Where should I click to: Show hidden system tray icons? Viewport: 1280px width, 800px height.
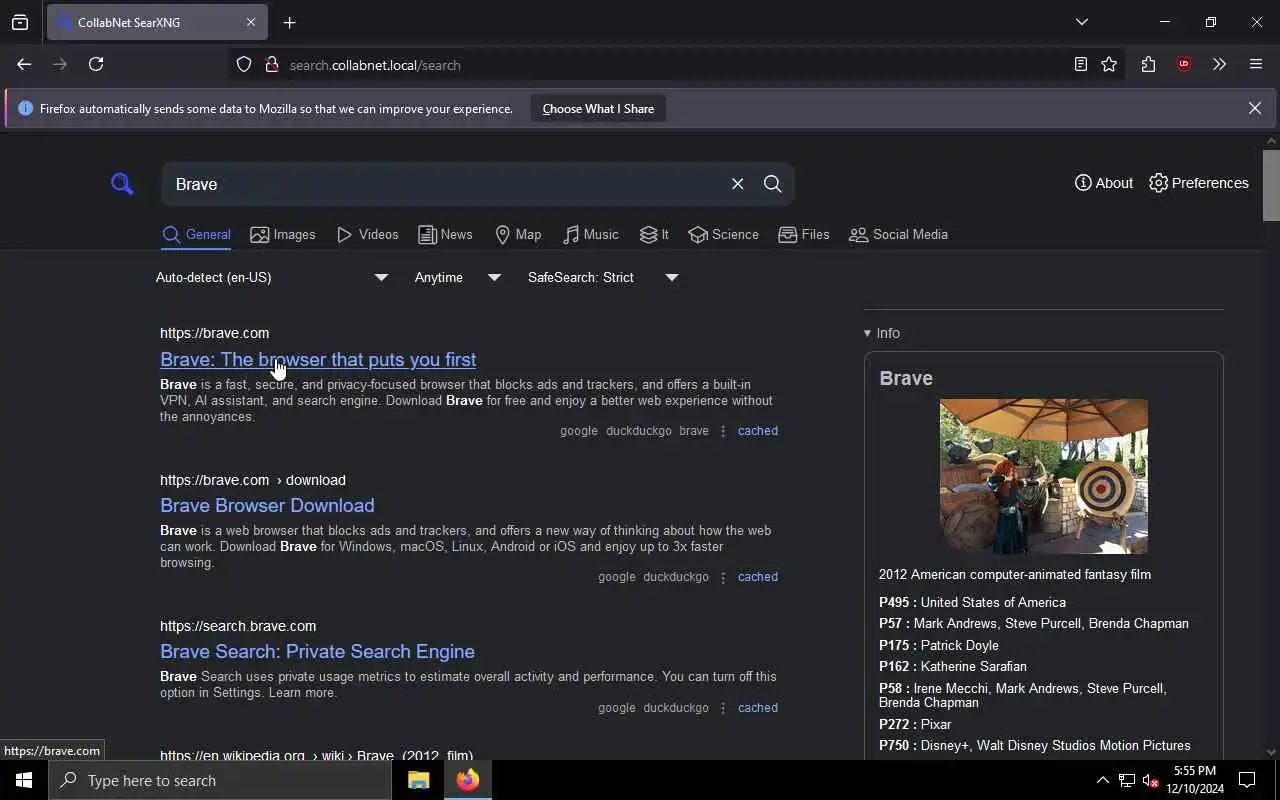coord(1102,781)
